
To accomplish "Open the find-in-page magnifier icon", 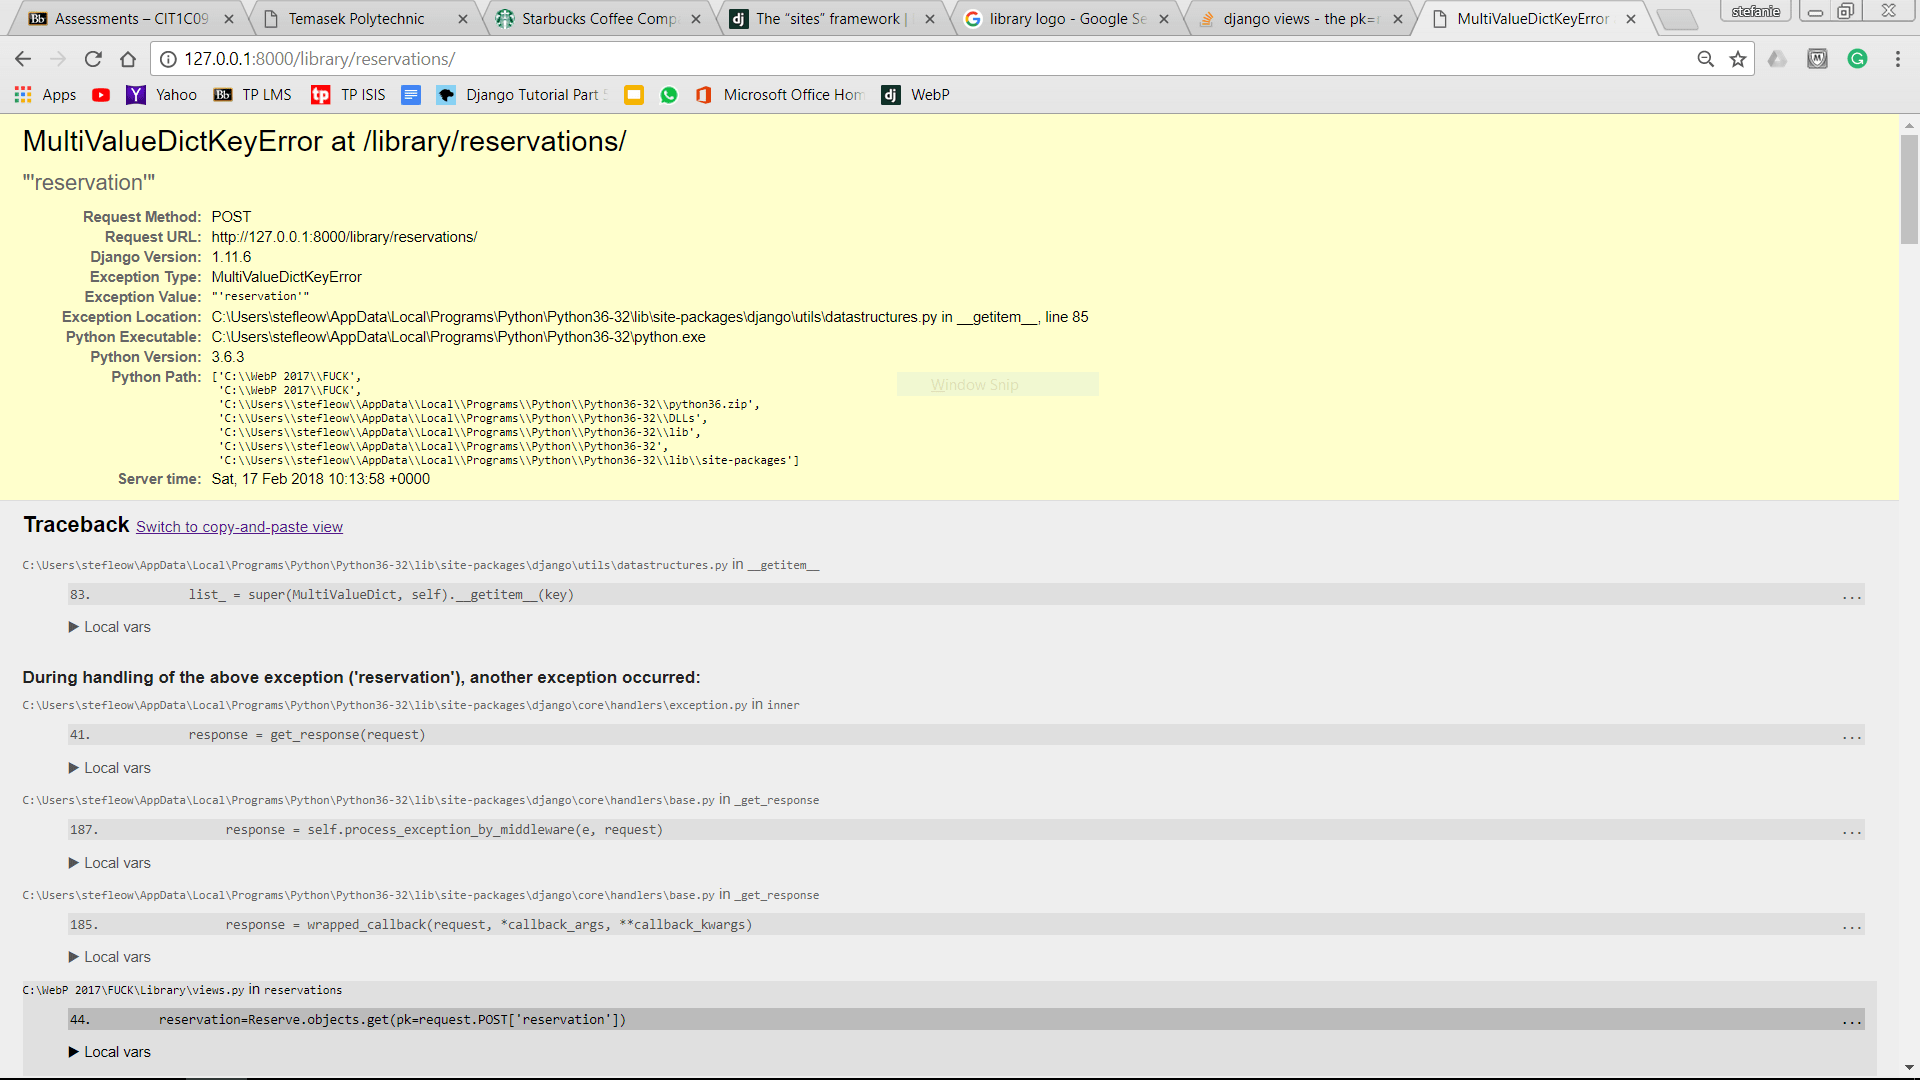I will pos(1705,58).
